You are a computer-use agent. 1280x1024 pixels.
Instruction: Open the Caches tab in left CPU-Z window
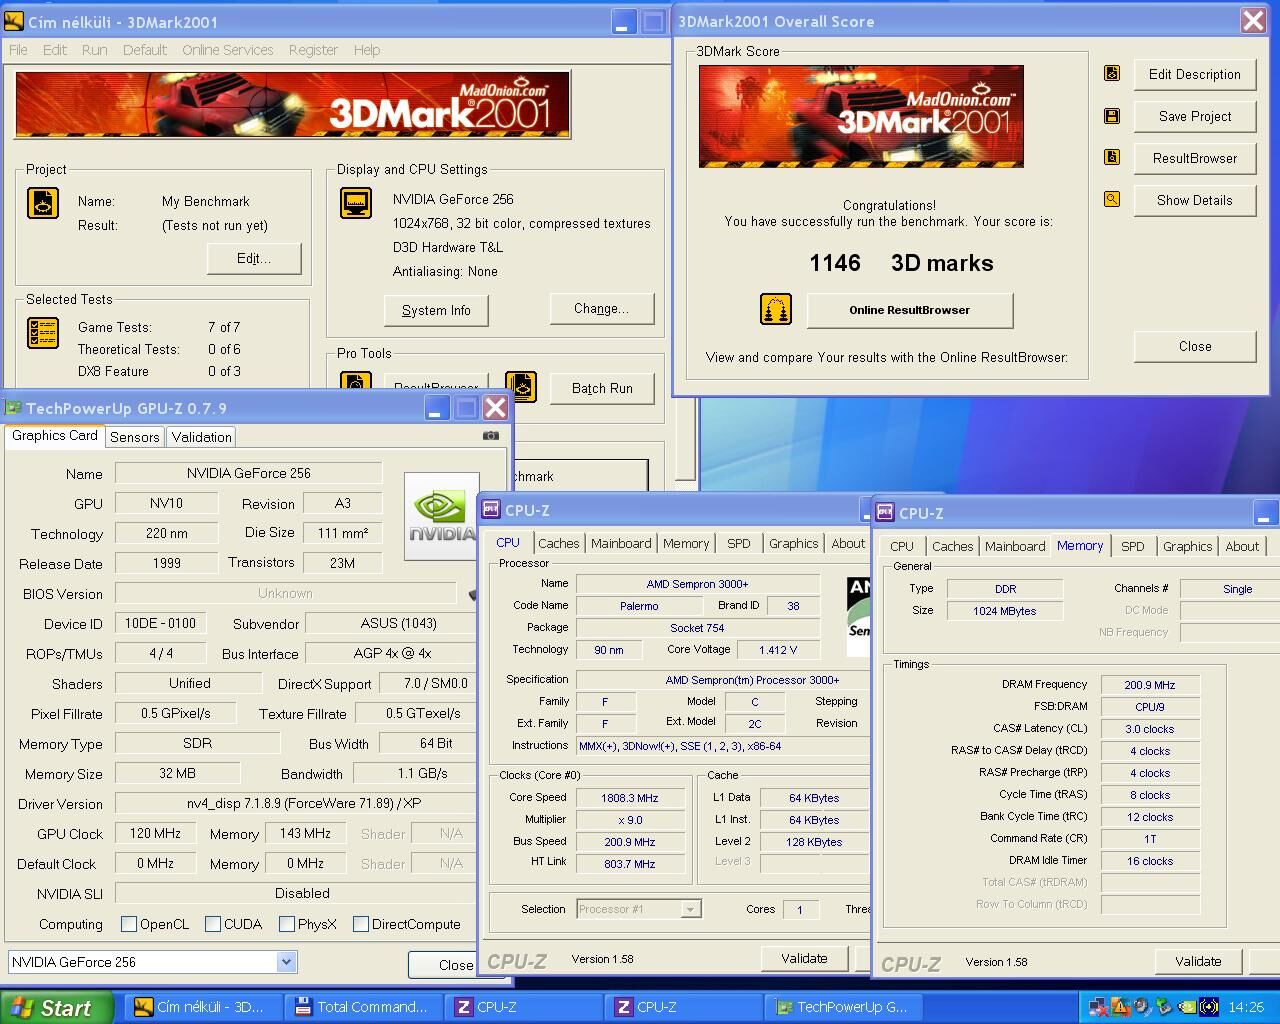pos(558,543)
